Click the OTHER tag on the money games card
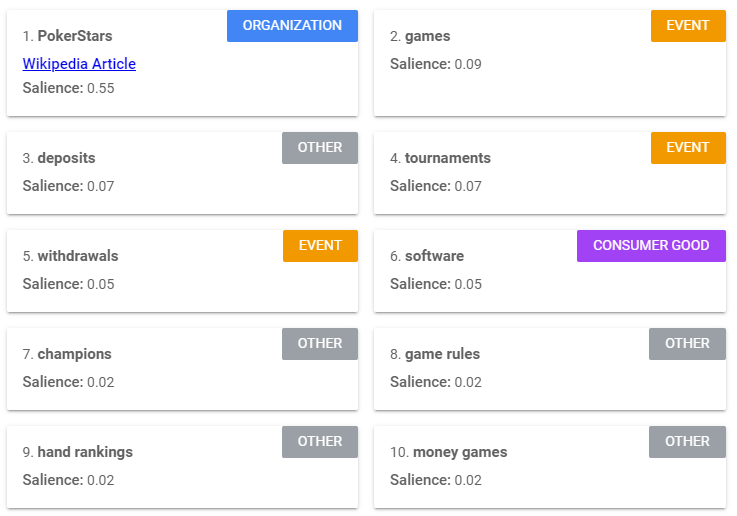Image resolution: width=737 pixels, height=516 pixels. (687, 442)
